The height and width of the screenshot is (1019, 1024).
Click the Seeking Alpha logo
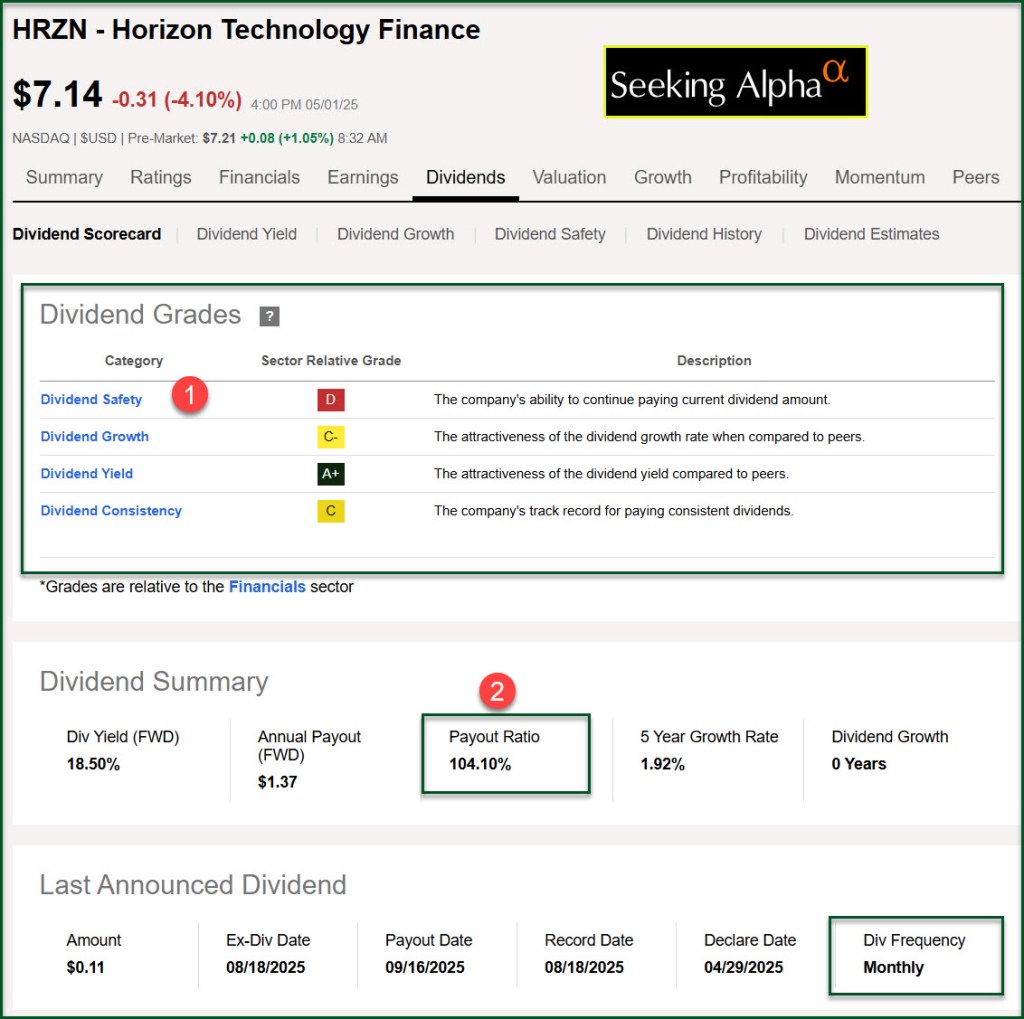tap(735, 82)
